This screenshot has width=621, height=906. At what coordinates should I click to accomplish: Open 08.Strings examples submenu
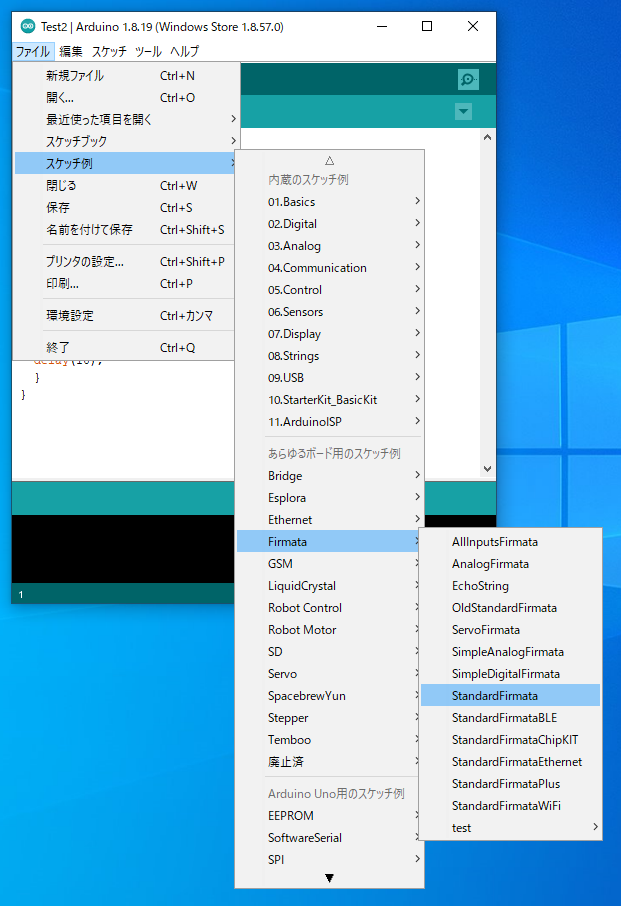point(330,355)
